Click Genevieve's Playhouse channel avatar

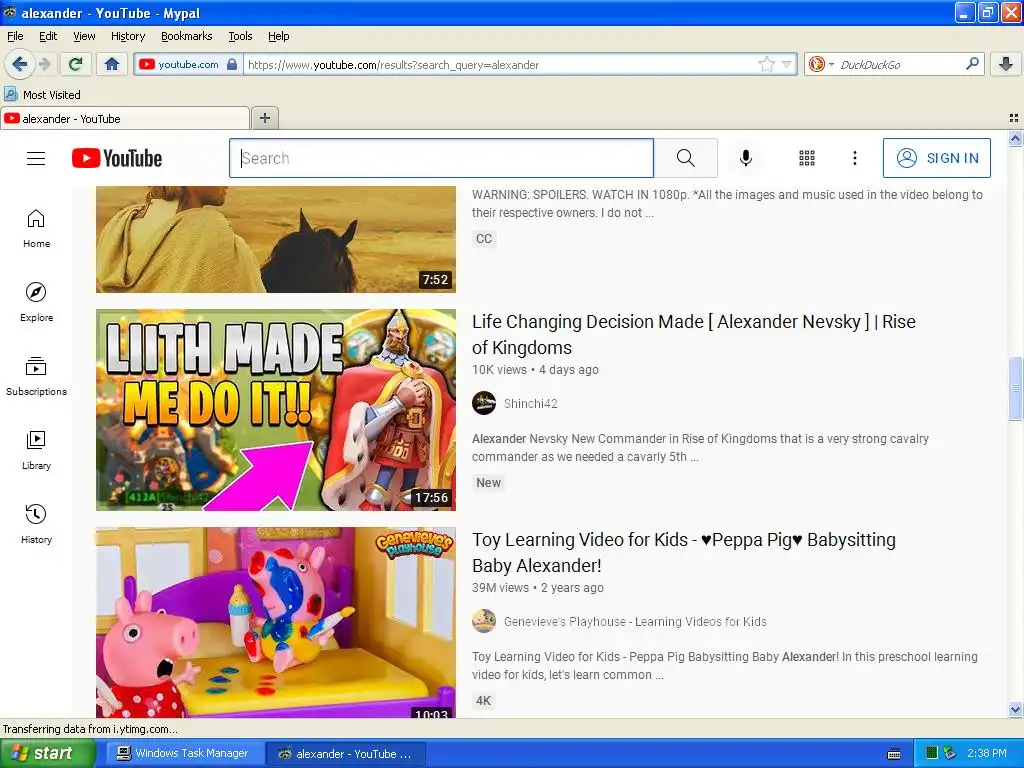coord(484,622)
